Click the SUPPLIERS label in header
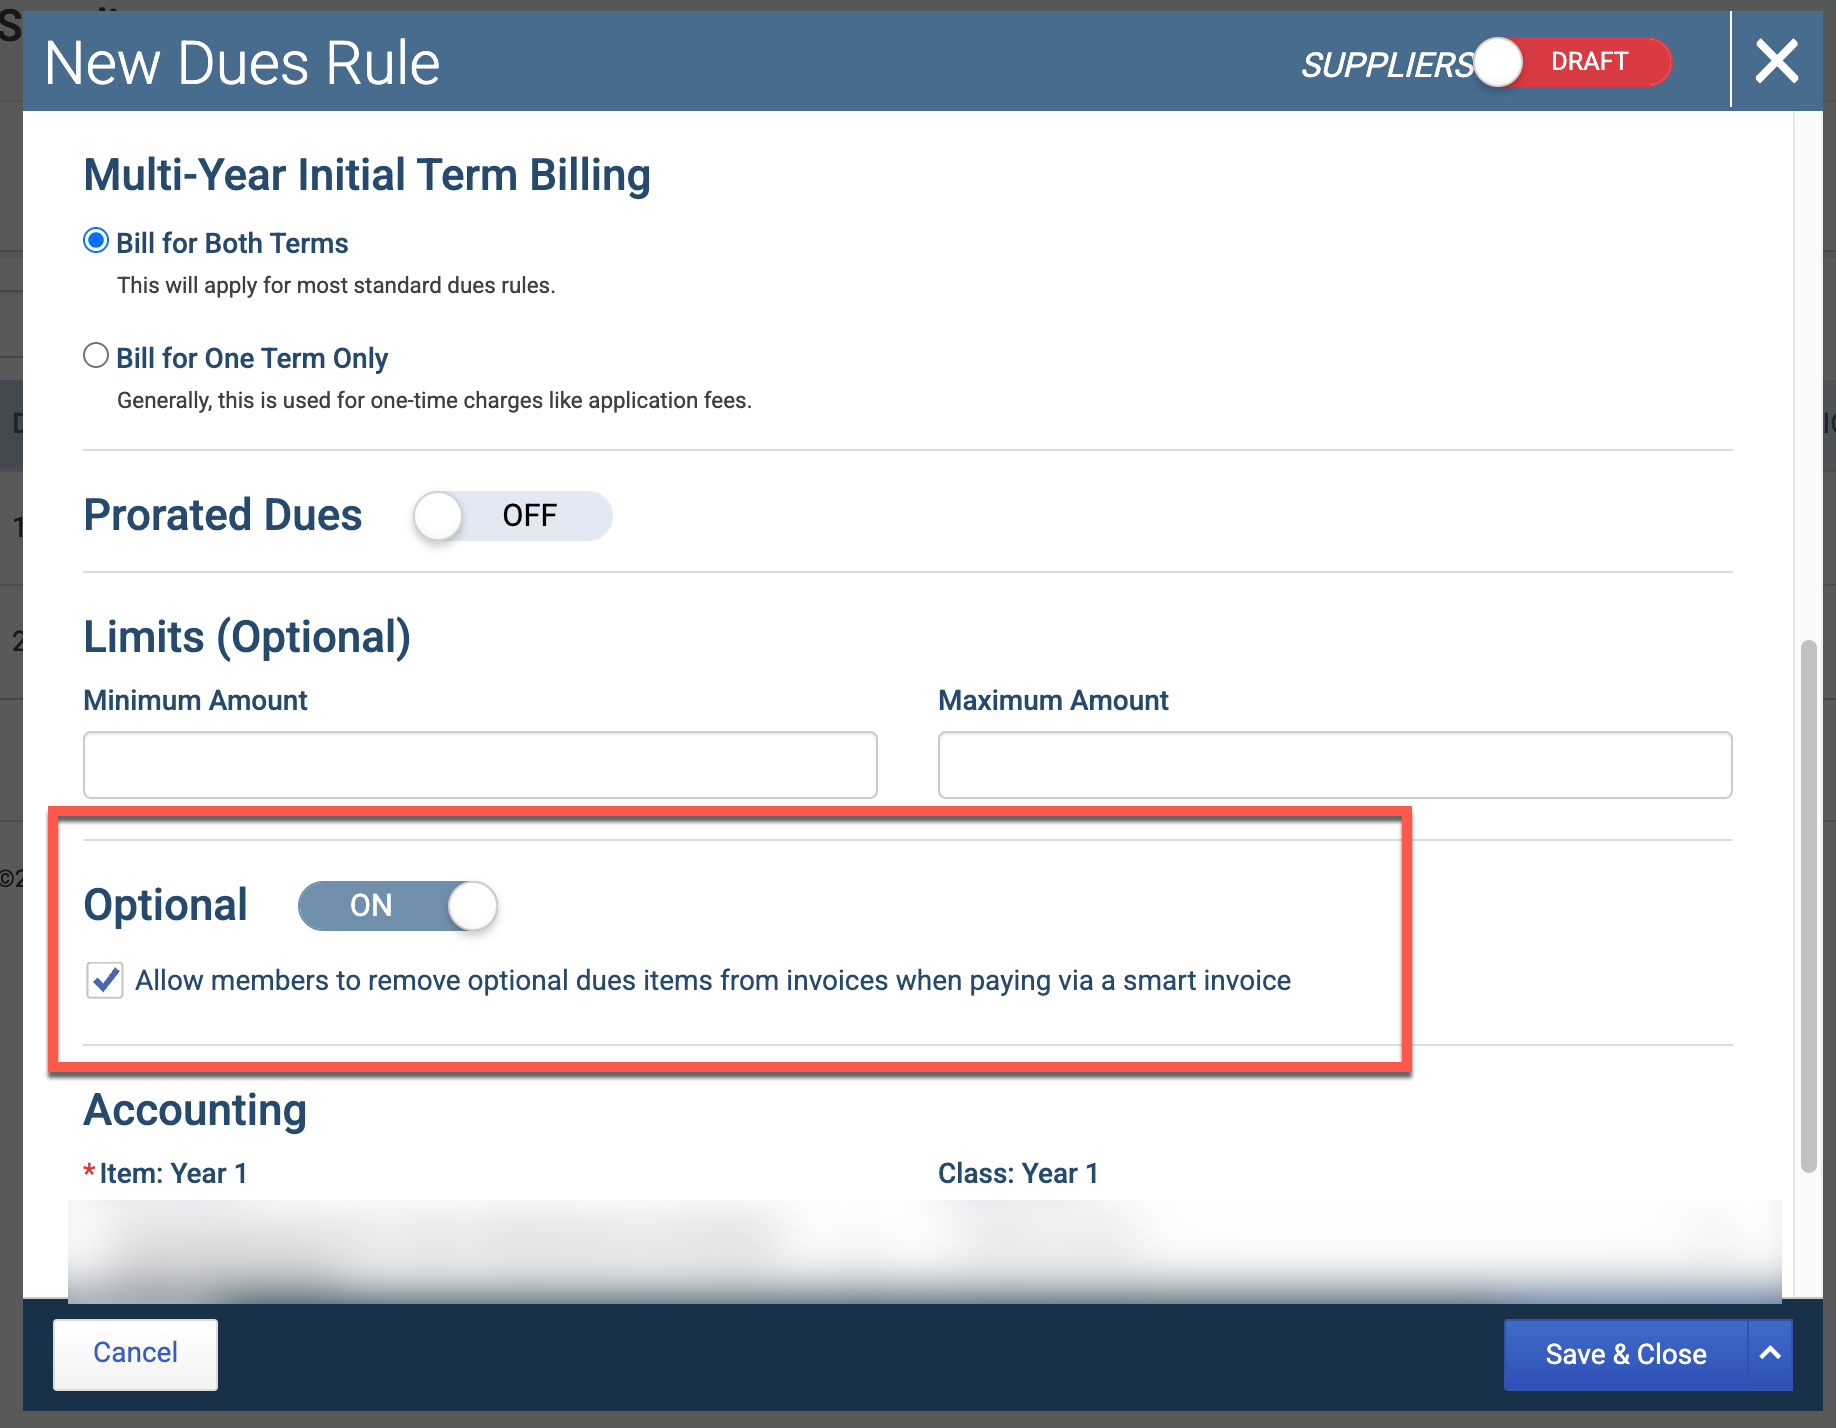This screenshot has width=1836, height=1428. [x=1387, y=65]
